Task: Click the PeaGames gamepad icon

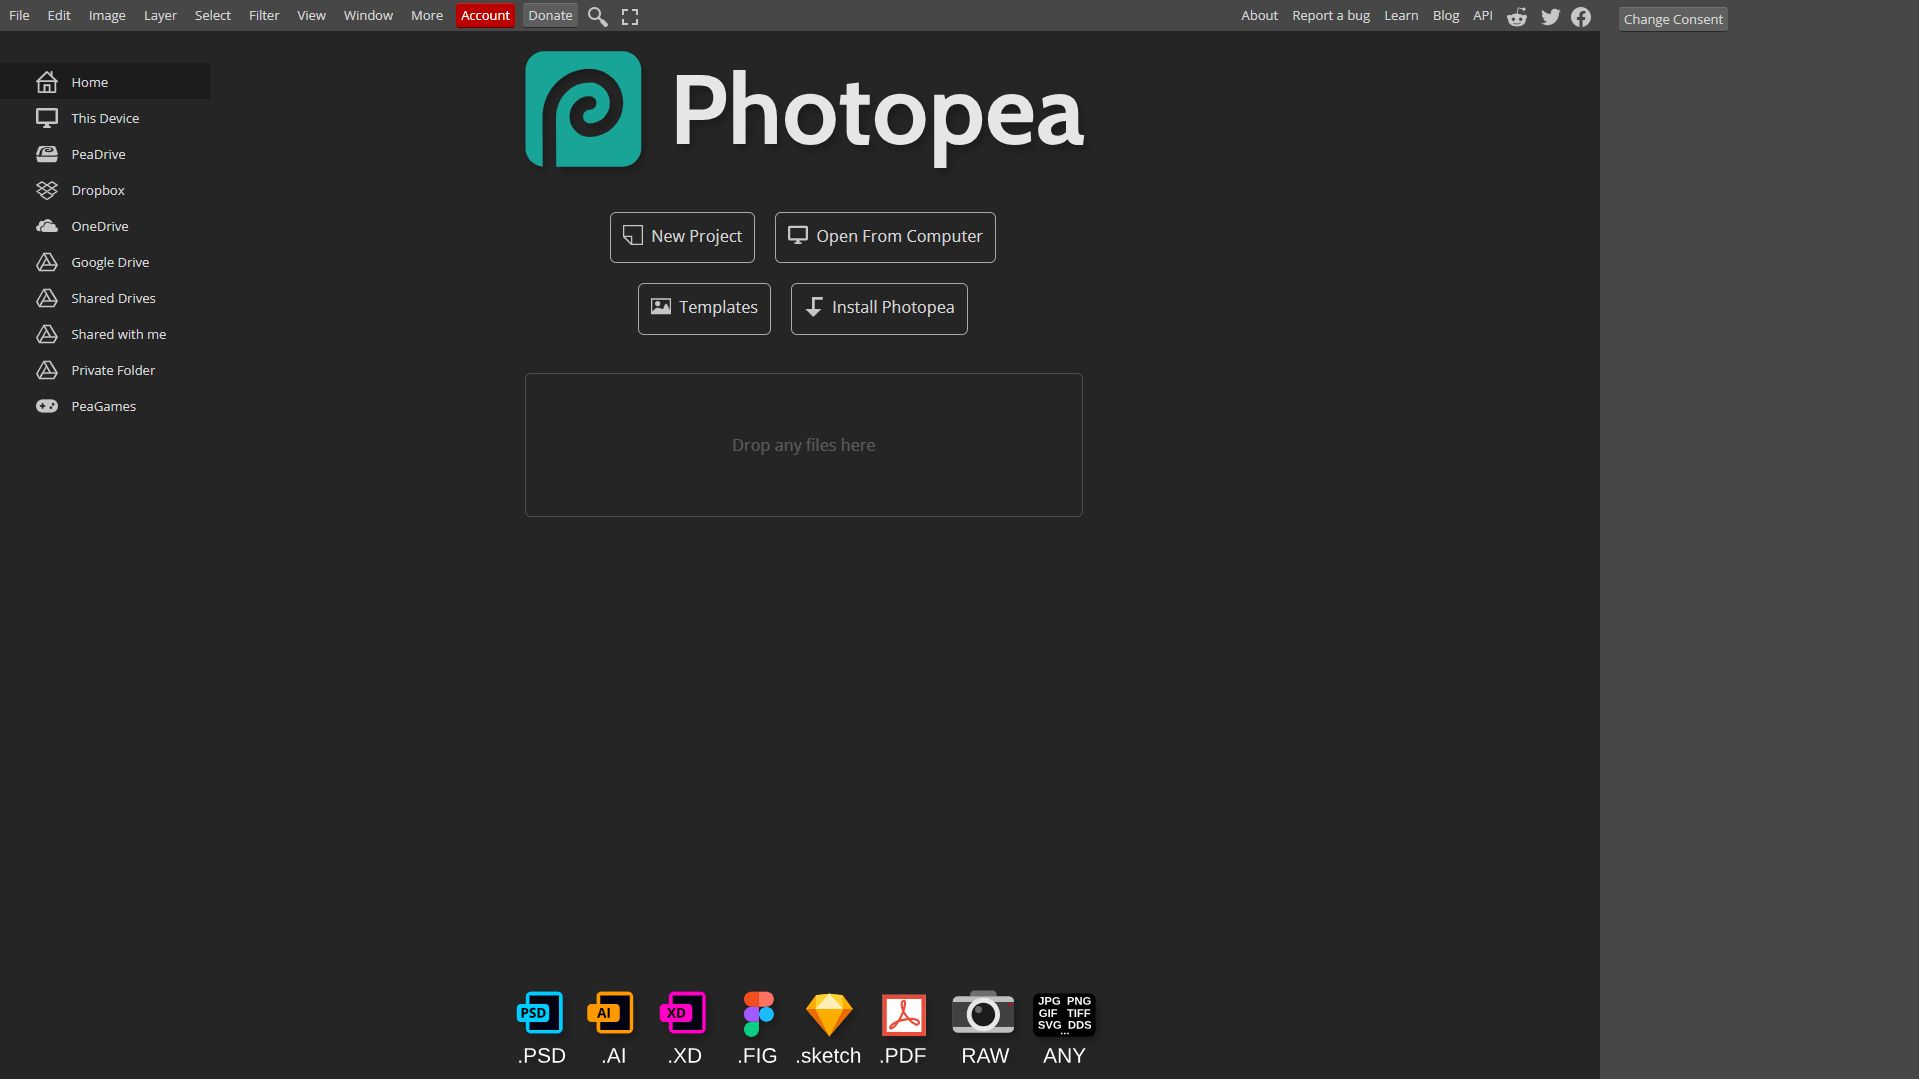Action: (47, 406)
